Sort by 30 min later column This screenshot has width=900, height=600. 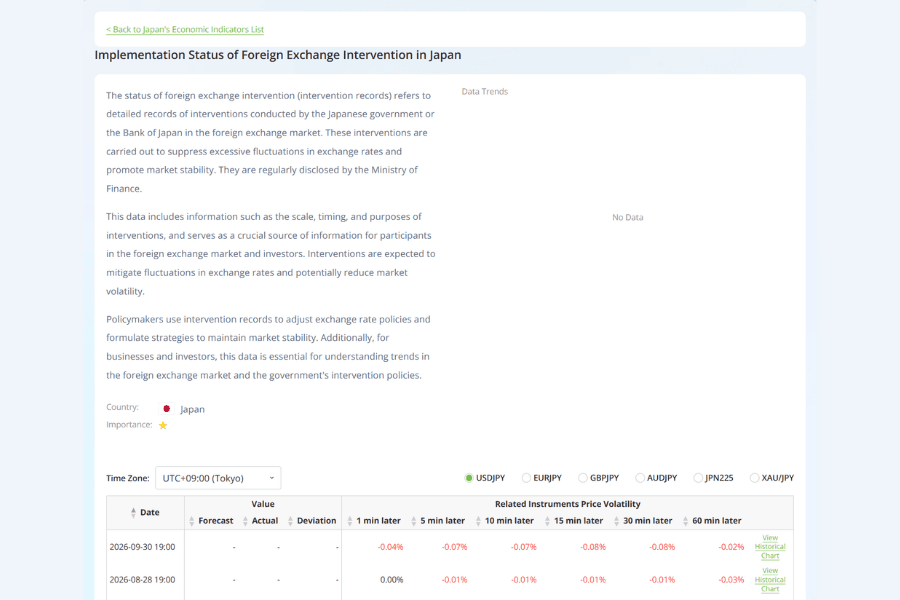pyautogui.click(x=643, y=521)
